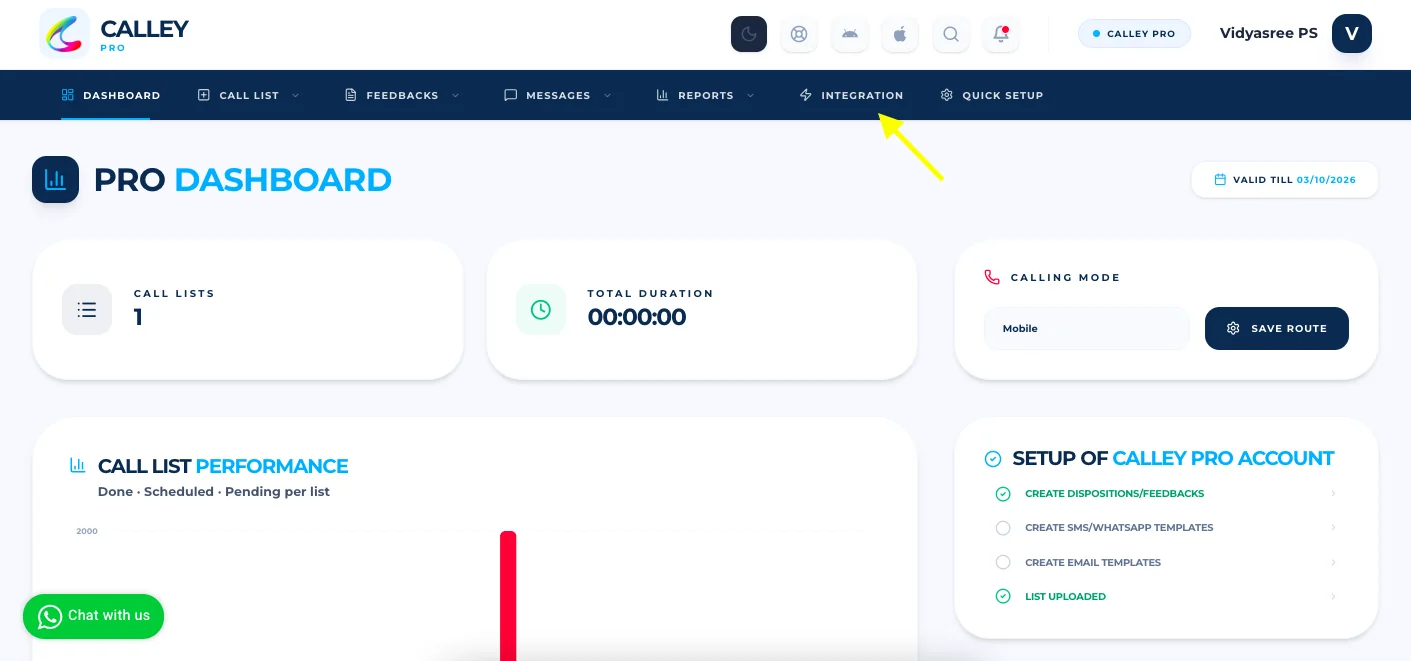Select Create SMS/WhatsApp Templates setup step
This screenshot has width=1411, height=661.
[1166, 528]
